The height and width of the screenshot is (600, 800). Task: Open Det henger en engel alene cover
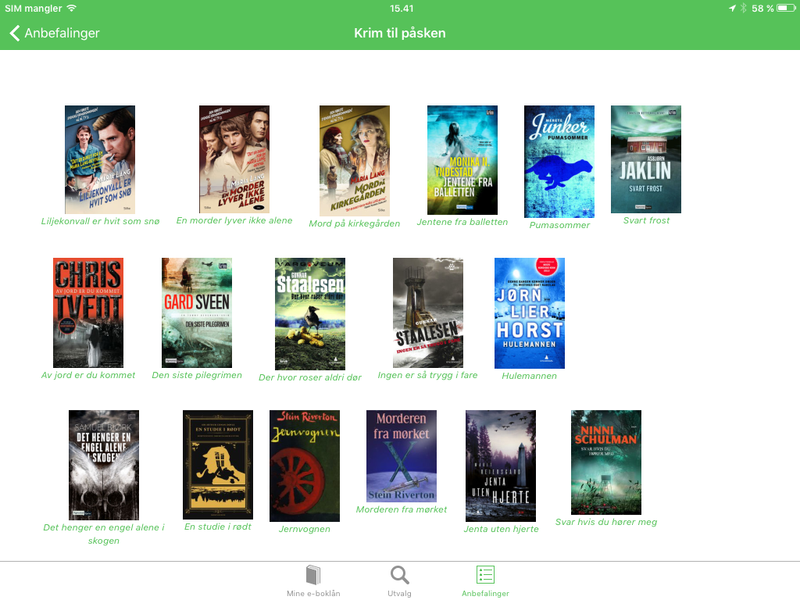click(x=104, y=465)
